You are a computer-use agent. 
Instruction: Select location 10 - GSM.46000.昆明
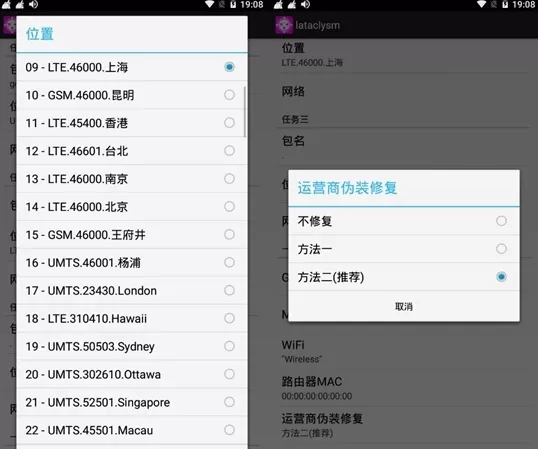coord(132,95)
